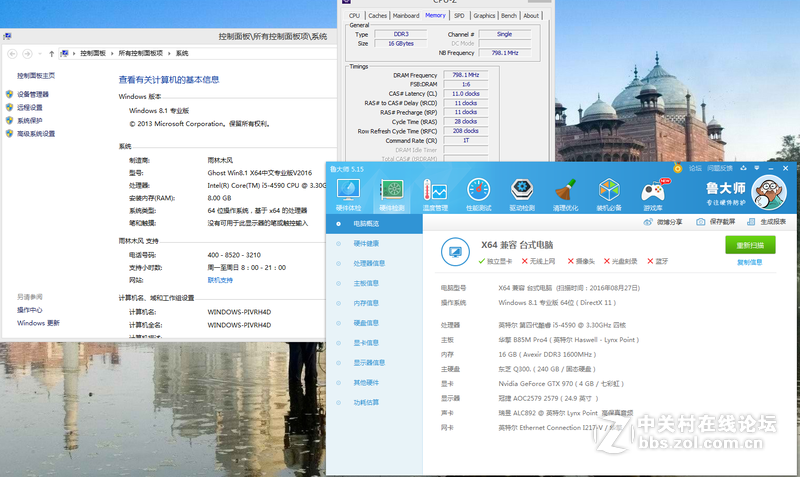Image resolution: width=800 pixels, height=477 pixels.
Task: Open 系统保护 link
Action: click(30, 121)
